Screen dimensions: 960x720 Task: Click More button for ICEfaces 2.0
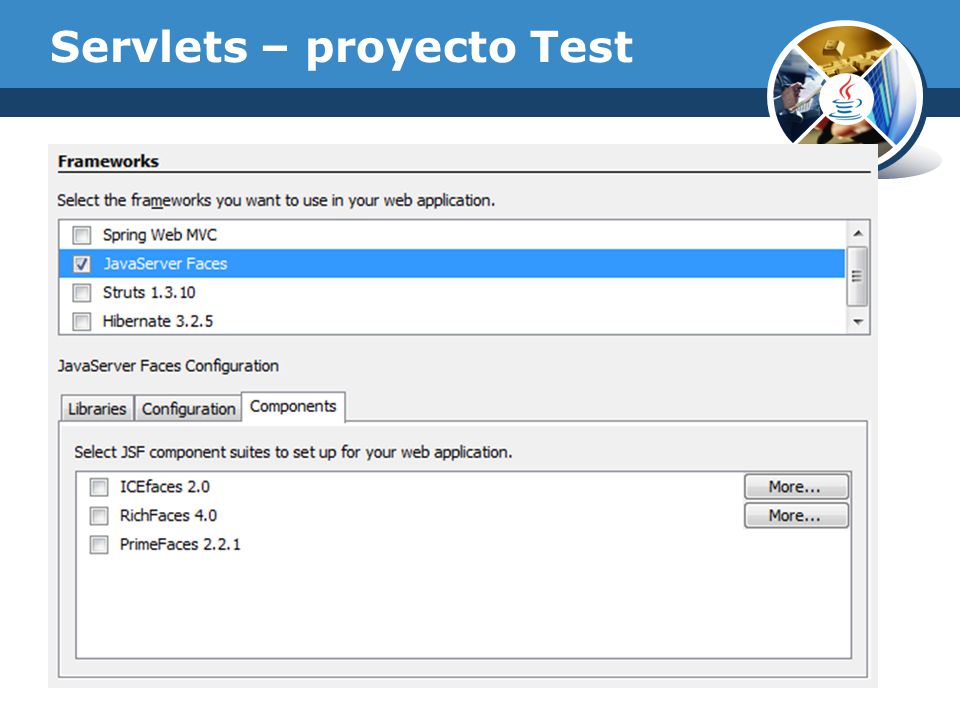click(797, 487)
